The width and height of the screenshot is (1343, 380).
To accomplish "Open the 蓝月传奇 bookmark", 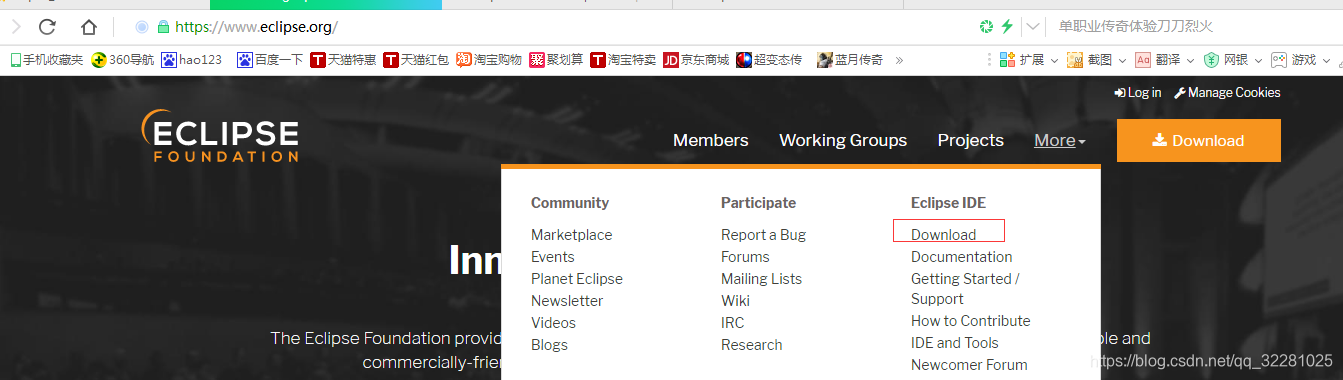I will (x=850, y=60).
